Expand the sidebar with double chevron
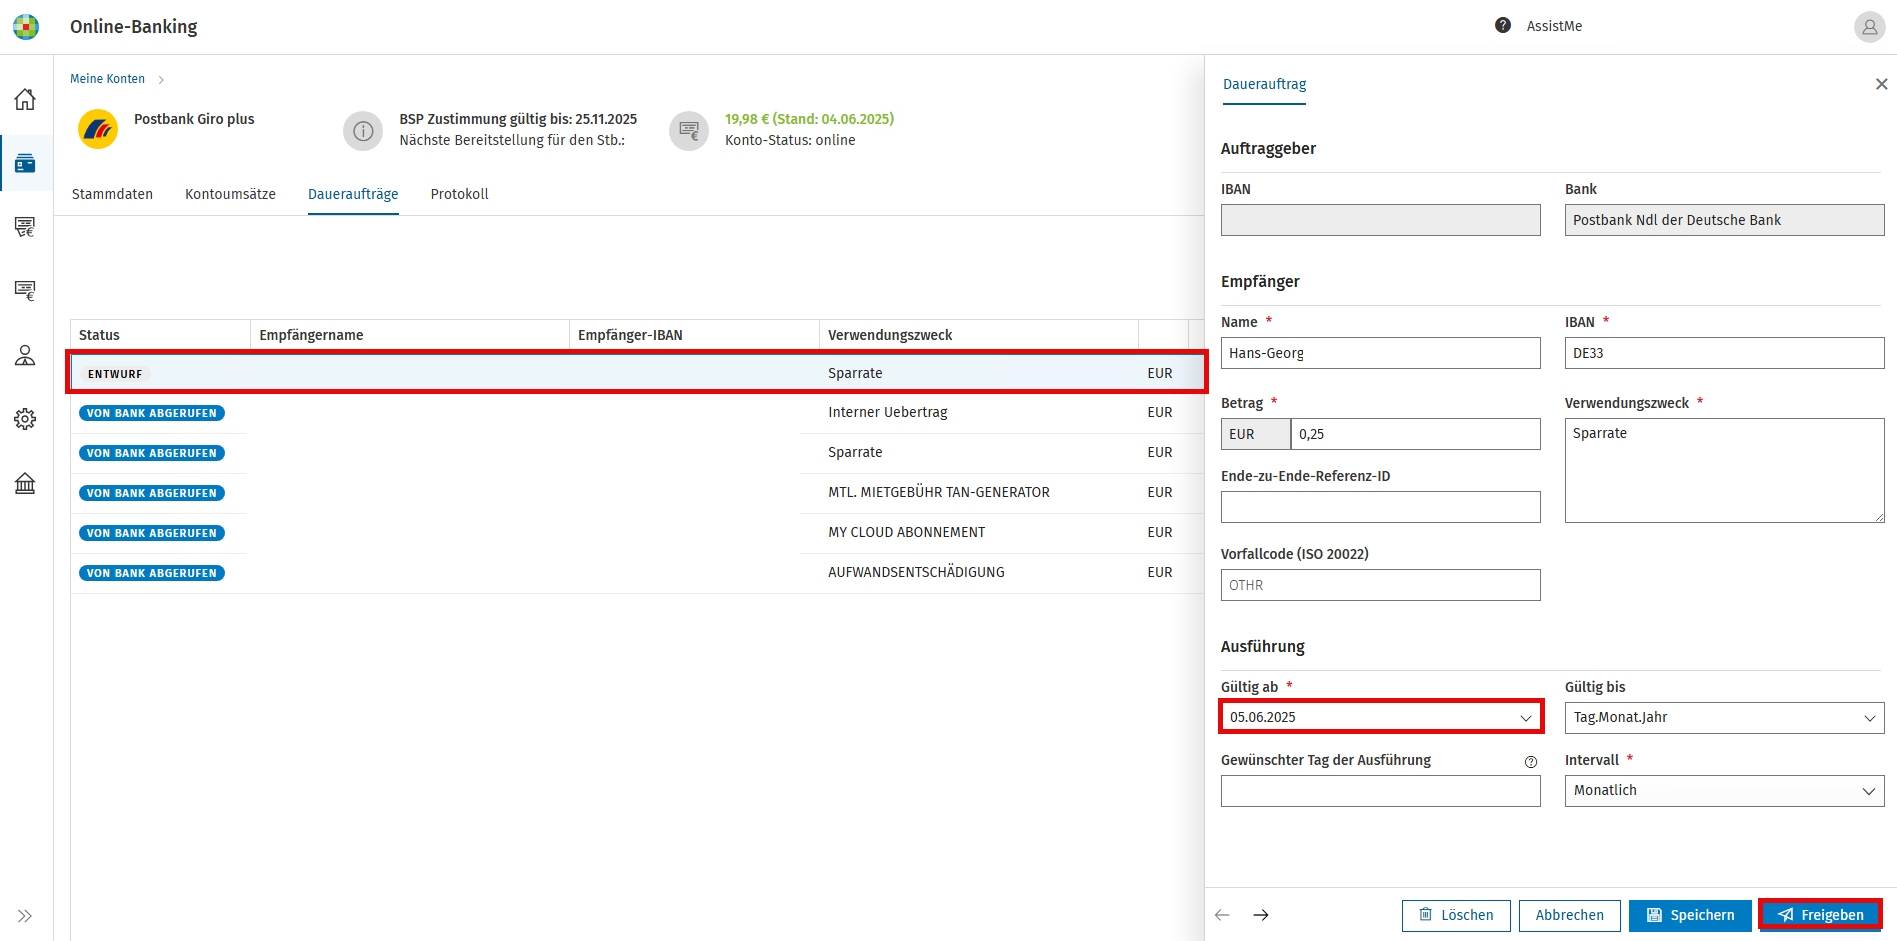This screenshot has width=1897, height=941. (25, 916)
